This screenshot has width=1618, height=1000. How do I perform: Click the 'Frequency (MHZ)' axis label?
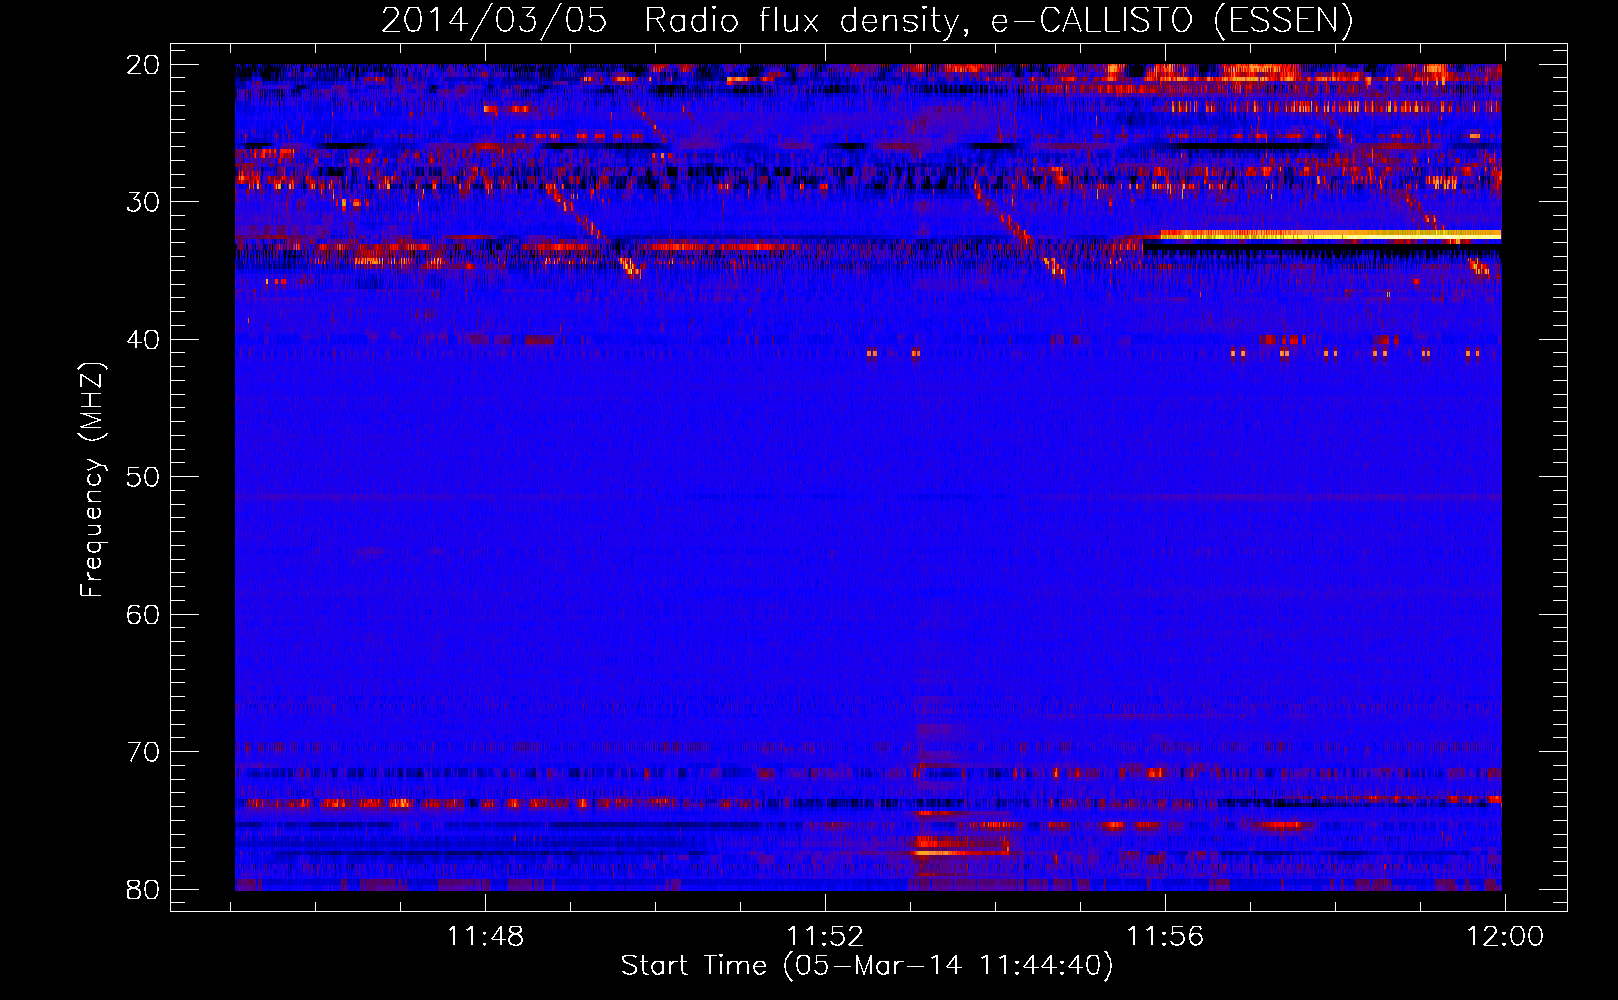click(x=91, y=480)
